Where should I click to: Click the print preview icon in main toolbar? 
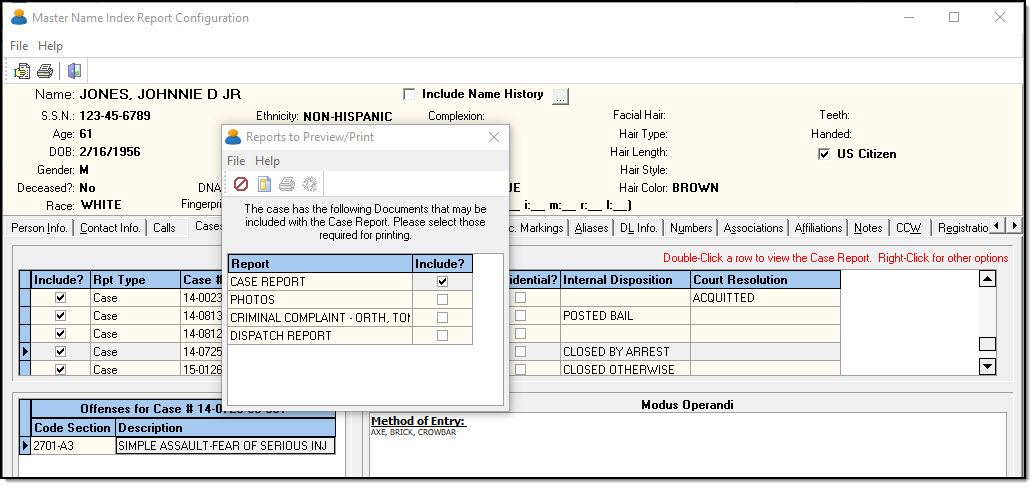tap(22, 71)
